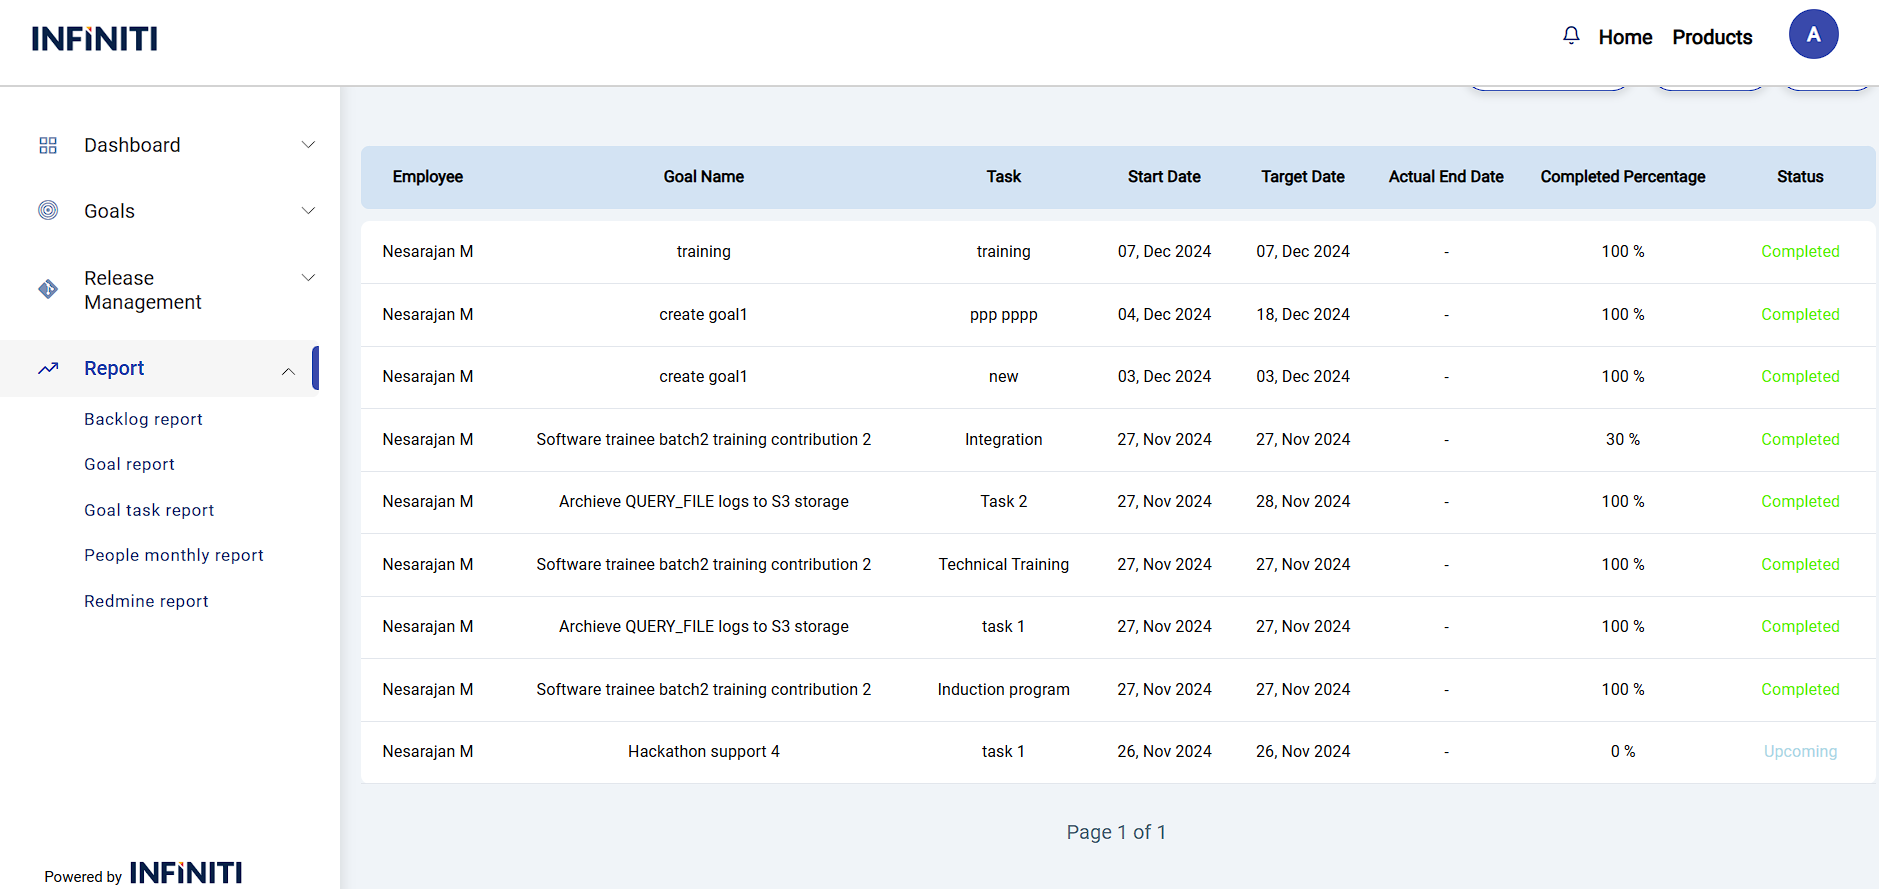Click the Report trend chart icon

coord(48,368)
